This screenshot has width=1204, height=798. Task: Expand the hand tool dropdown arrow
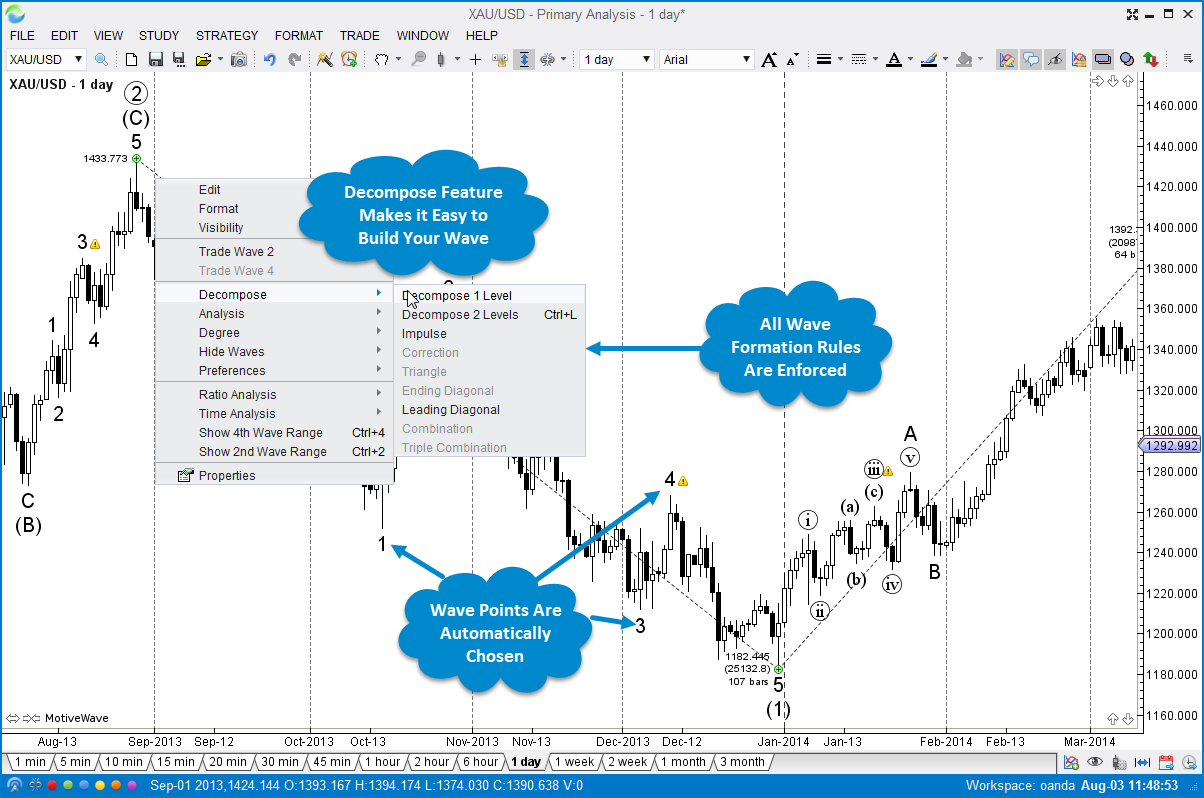[398, 60]
